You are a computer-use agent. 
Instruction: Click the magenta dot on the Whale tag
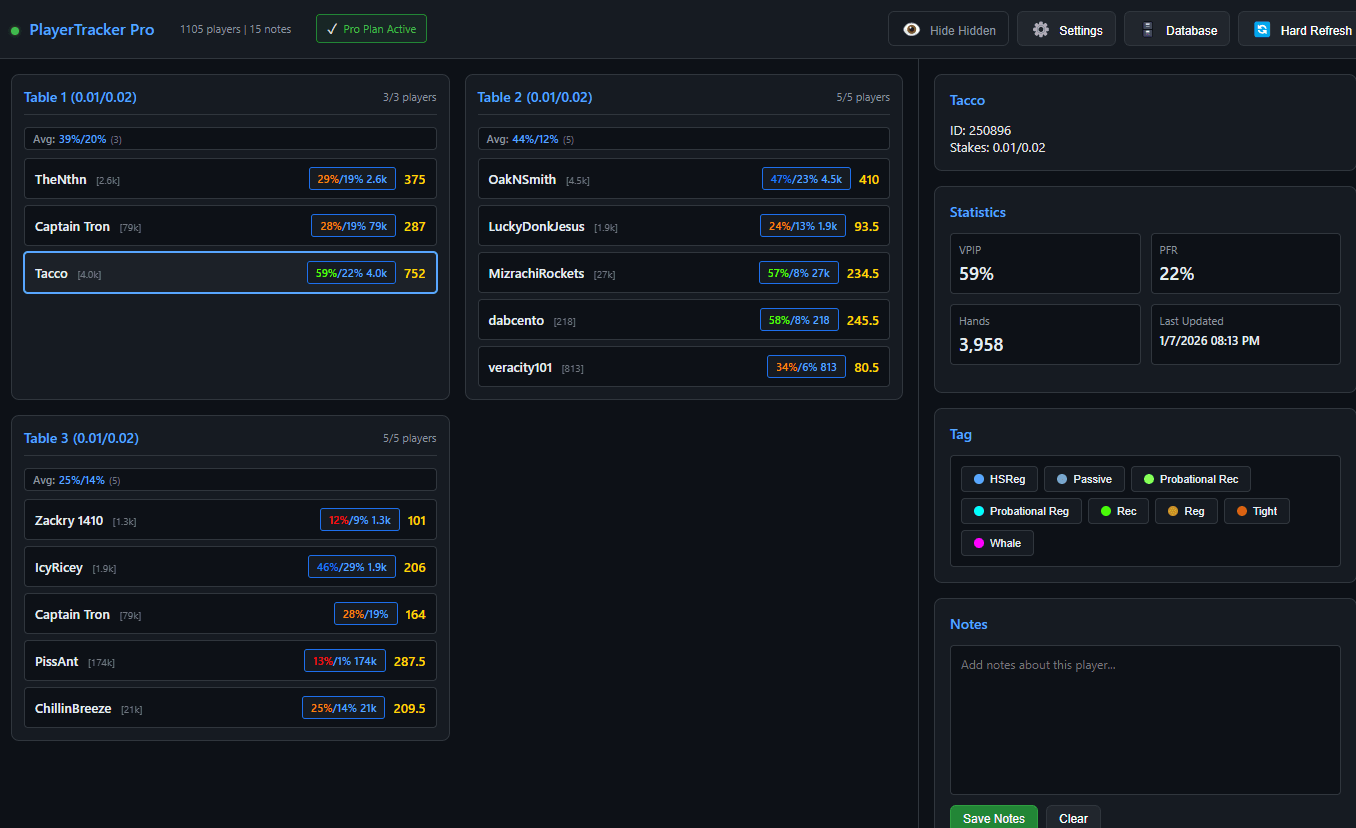(x=977, y=543)
